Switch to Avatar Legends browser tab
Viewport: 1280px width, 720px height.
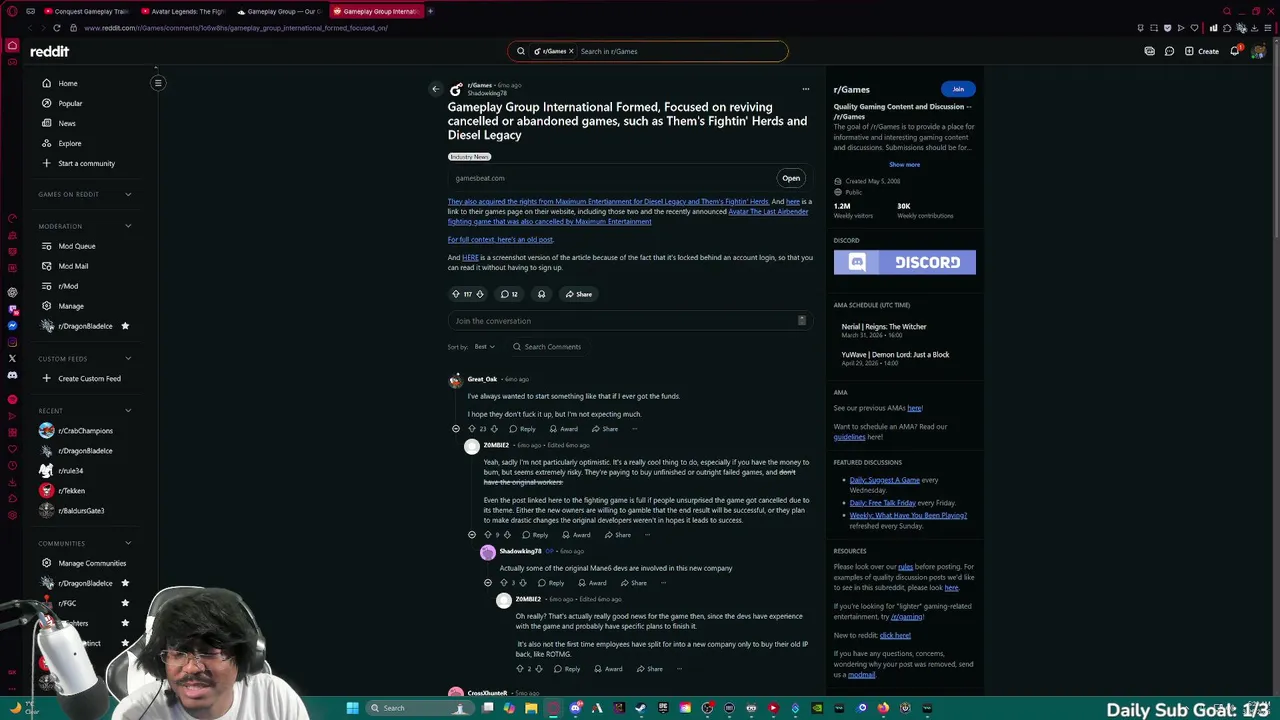pyautogui.click(x=182, y=11)
